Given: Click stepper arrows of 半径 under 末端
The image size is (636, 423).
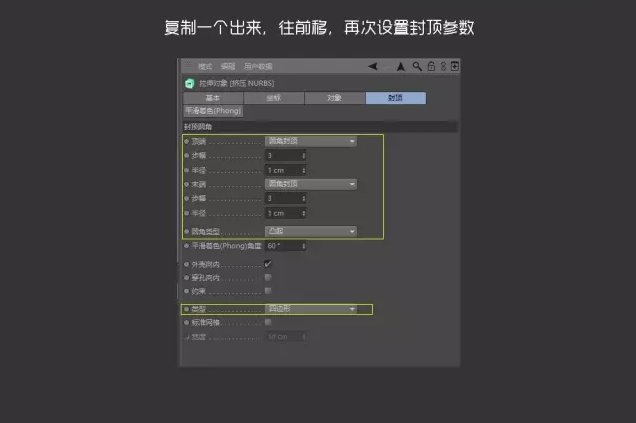Looking at the screenshot, I should (303, 213).
